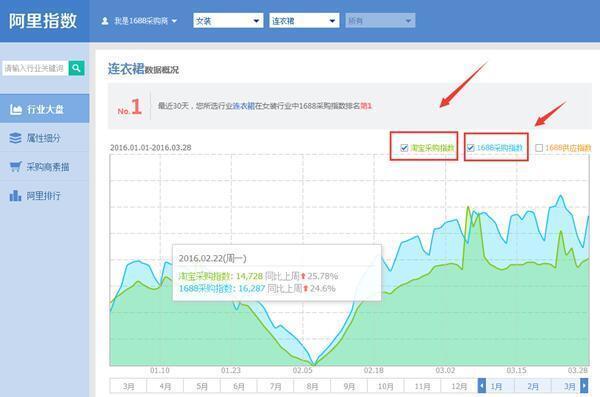Click the 采购商素描 shopping cart icon
The height and width of the screenshot is (397, 600).
[x=15, y=167]
